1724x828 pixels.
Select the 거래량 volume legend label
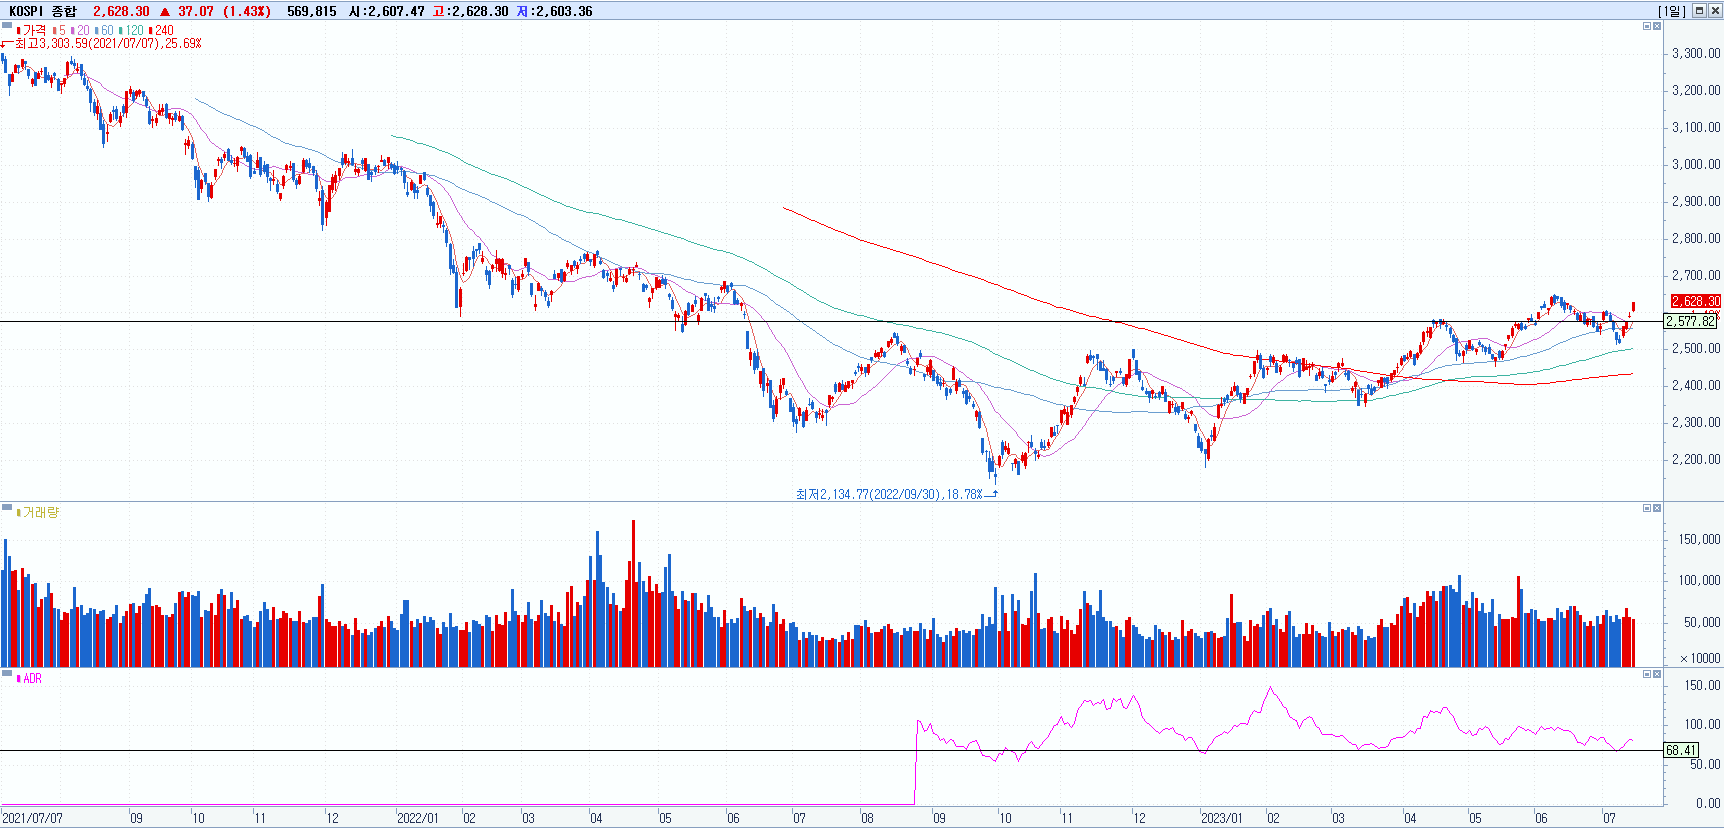(x=38, y=512)
